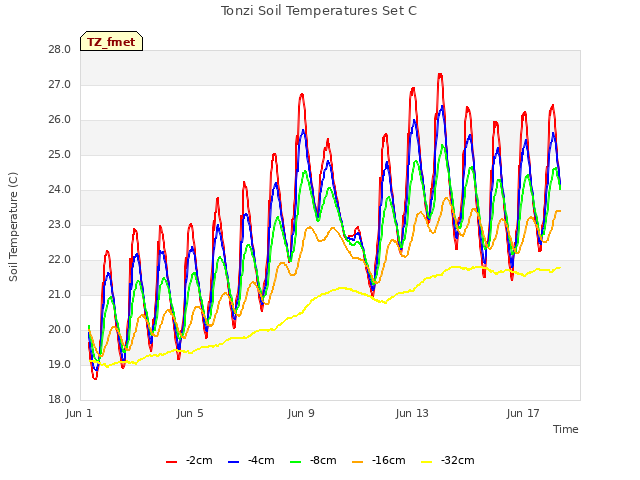Click the green -8cm legend color marker
Viewport: 640px width, 480px height.
pos(296,462)
